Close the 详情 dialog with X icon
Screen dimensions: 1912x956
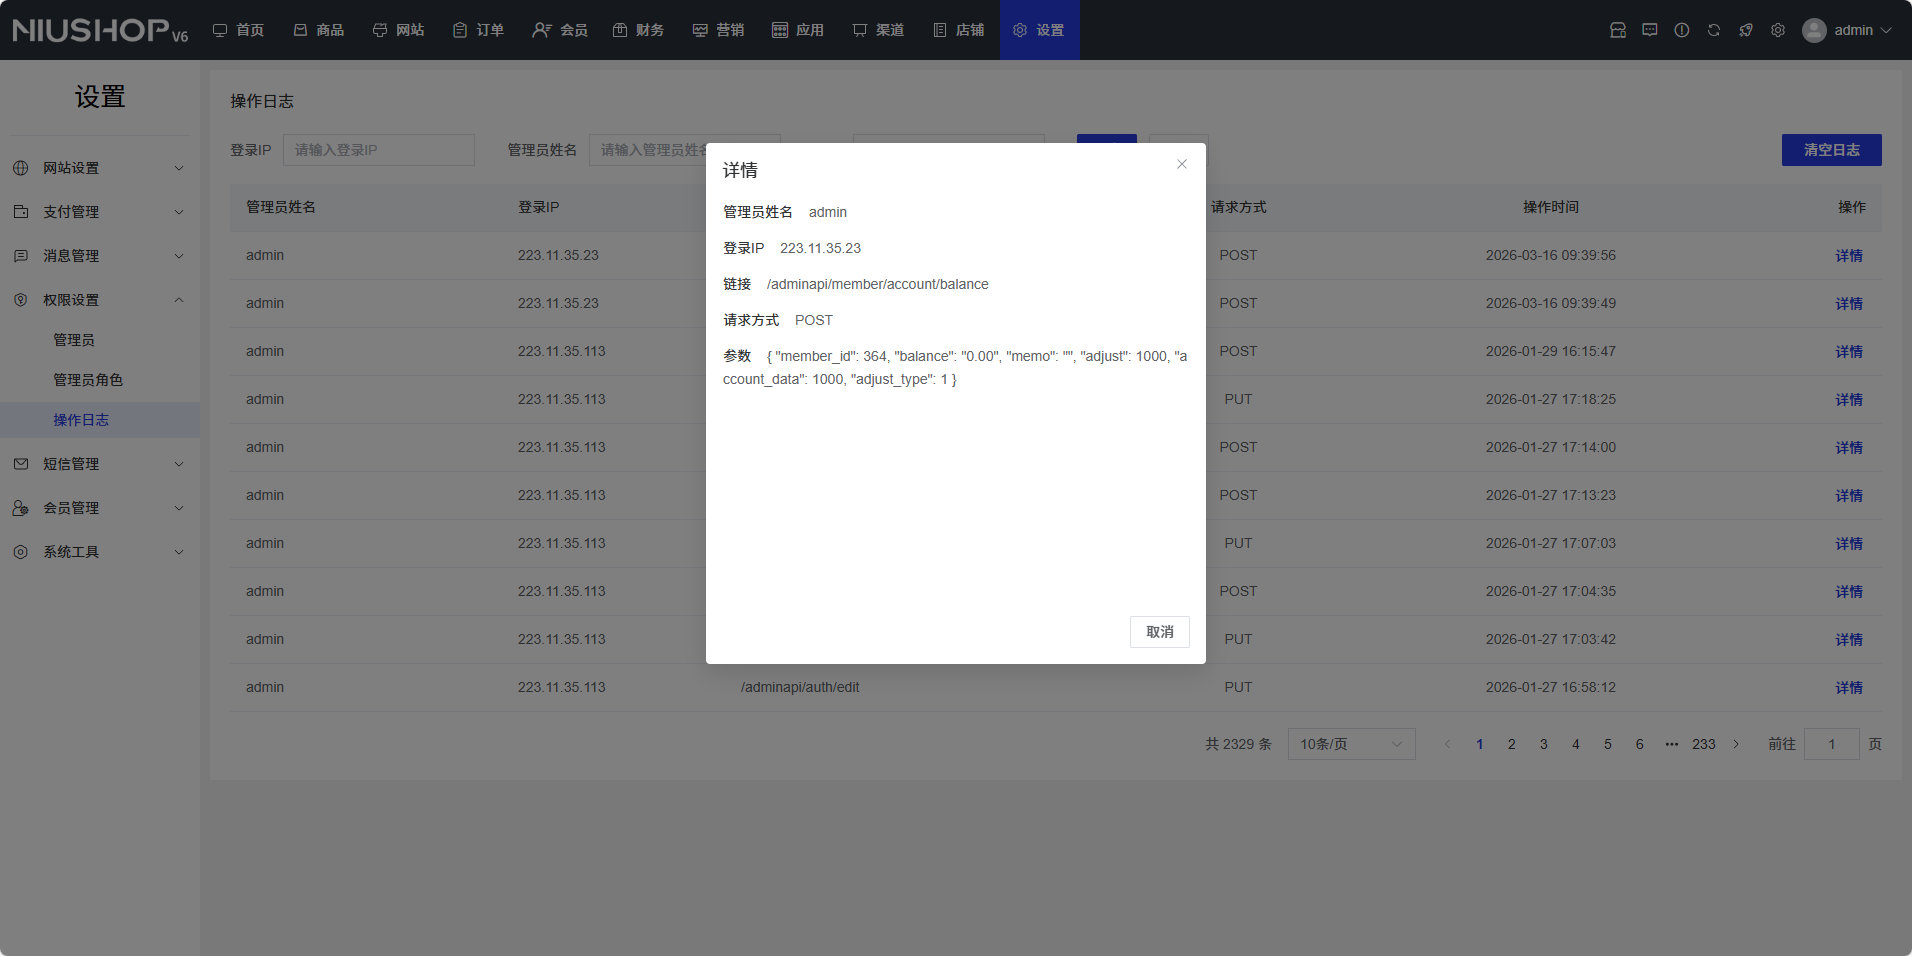tap(1182, 164)
